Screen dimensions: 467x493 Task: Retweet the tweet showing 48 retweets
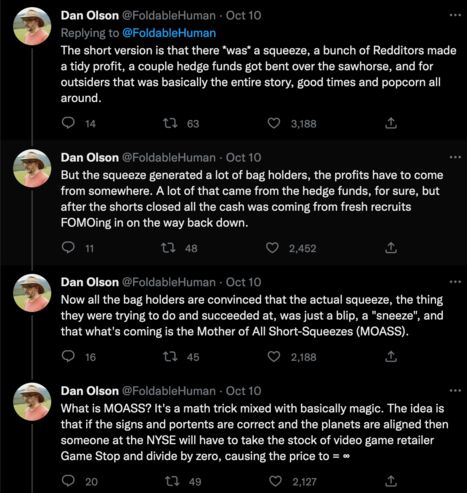[x=168, y=248]
